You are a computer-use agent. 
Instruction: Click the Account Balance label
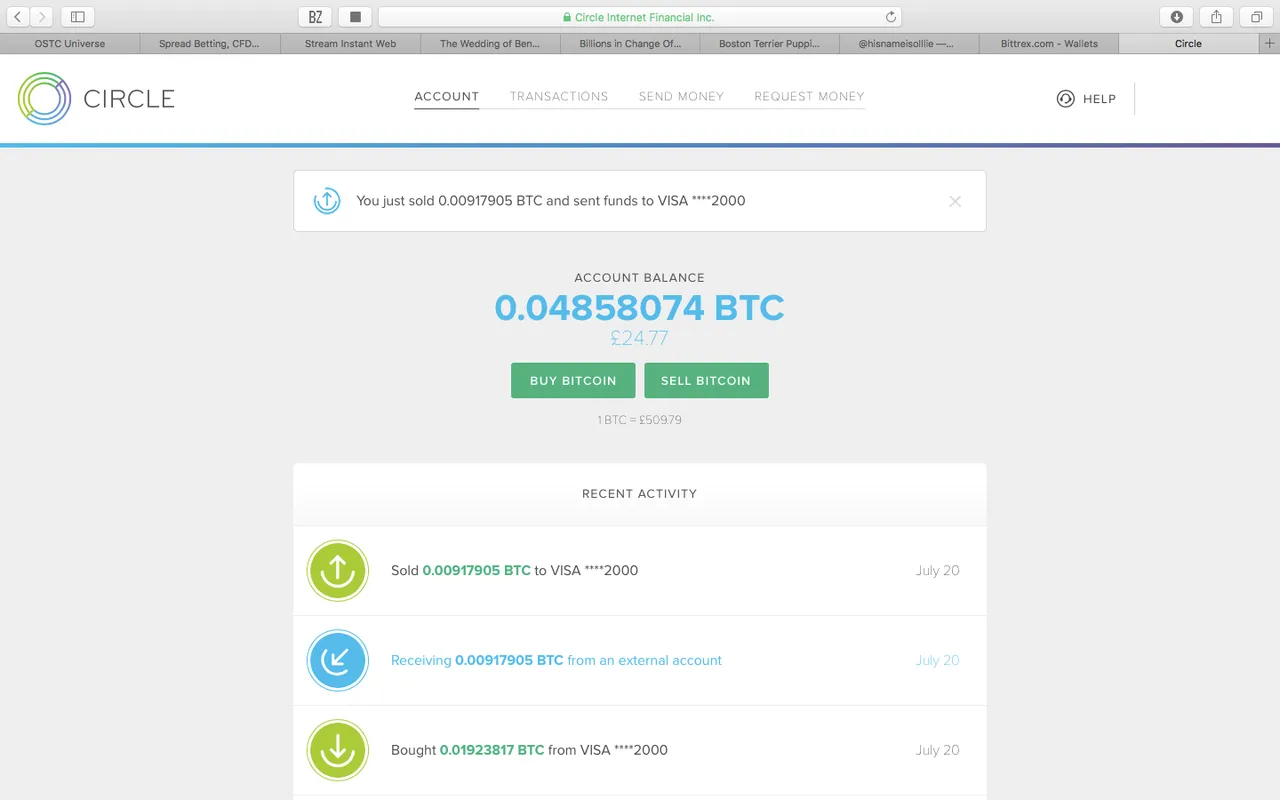tap(640, 278)
